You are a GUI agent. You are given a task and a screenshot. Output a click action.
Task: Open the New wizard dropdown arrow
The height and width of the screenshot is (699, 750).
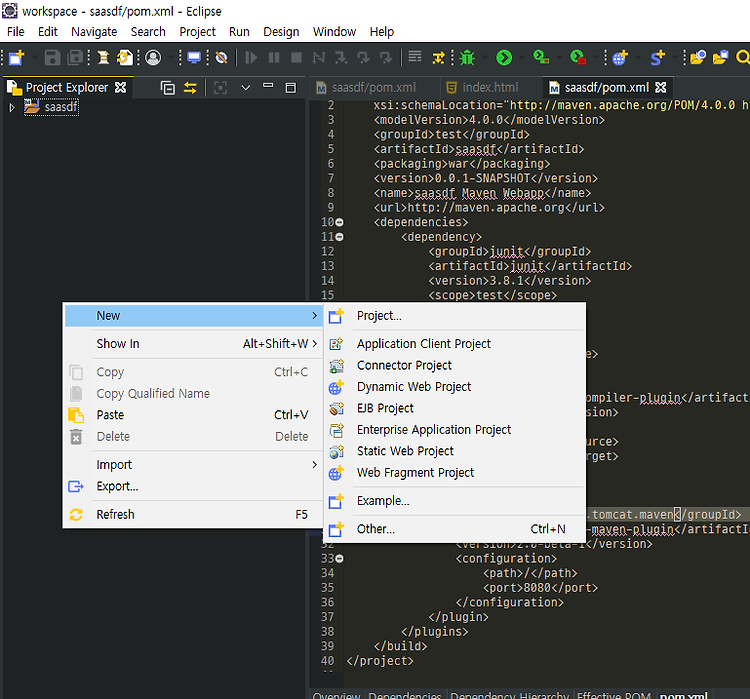pyautogui.click(x=34, y=58)
